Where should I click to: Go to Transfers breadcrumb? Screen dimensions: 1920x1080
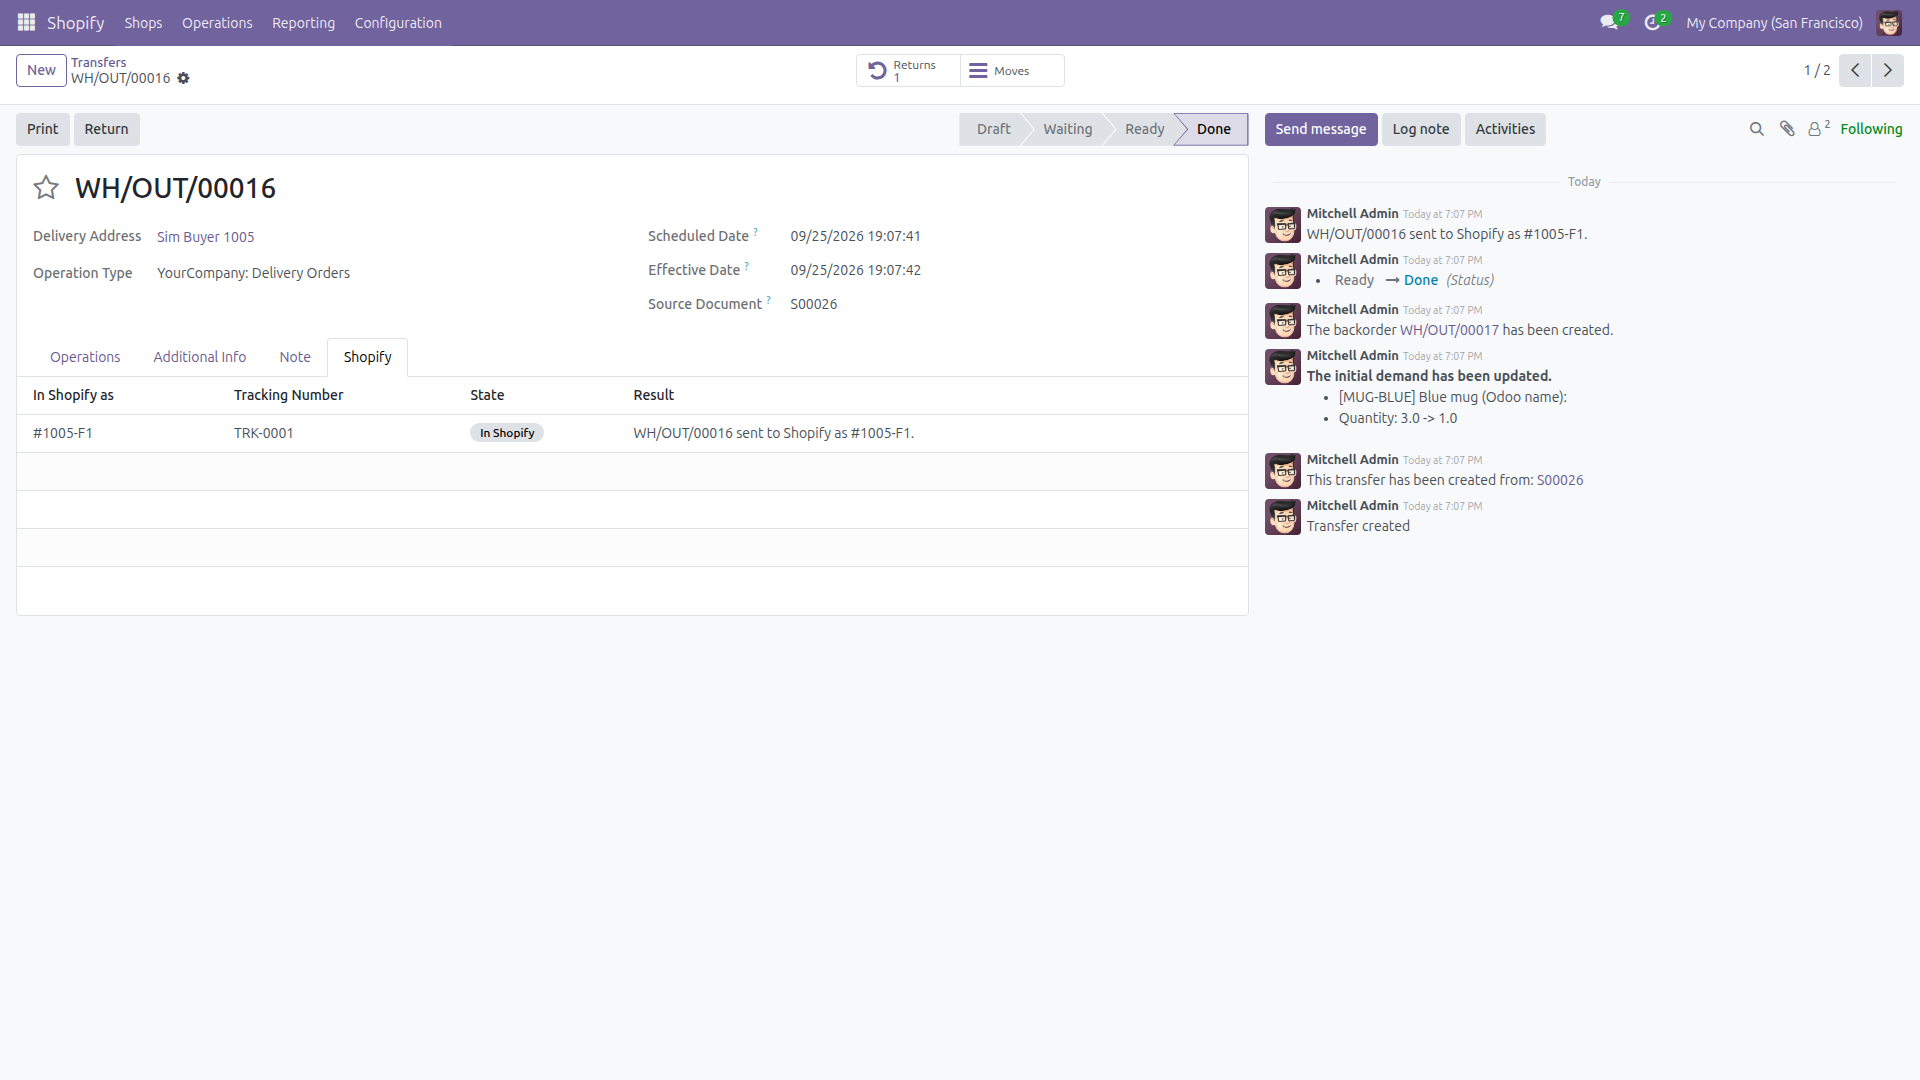(x=98, y=62)
